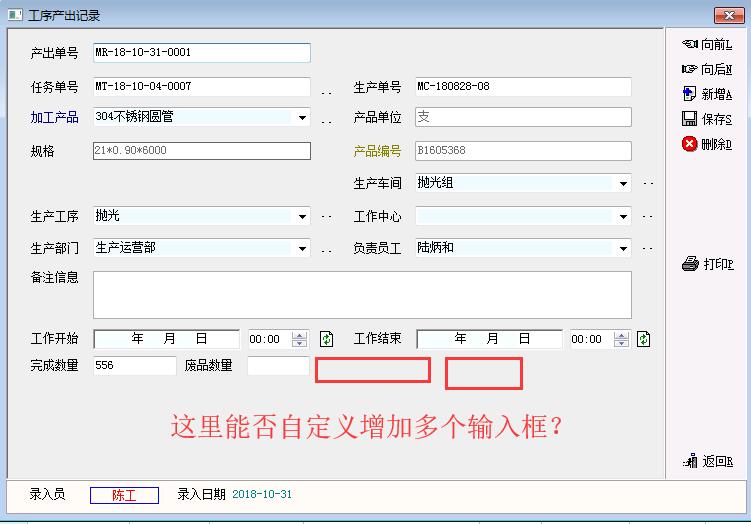751x524 pixels.
Task: Expand the 加工产品 dropdown list
Action: coord(302,118)
